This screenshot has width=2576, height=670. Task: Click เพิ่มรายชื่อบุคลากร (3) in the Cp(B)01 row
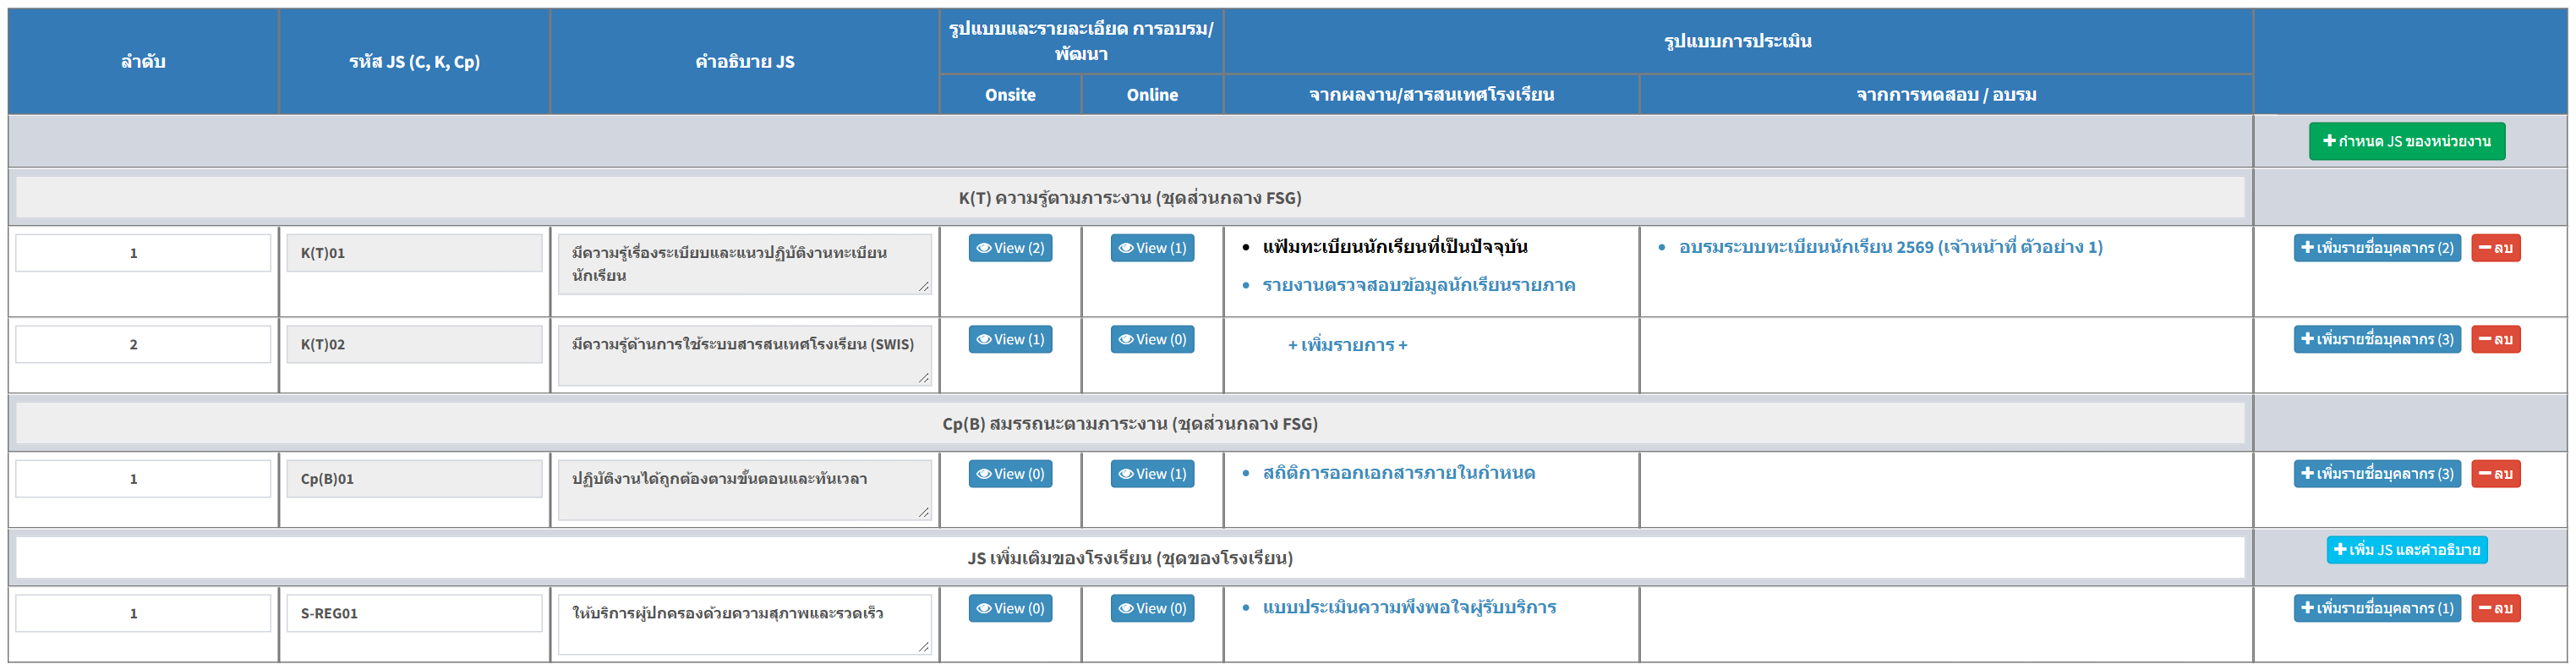point(2377,474)
